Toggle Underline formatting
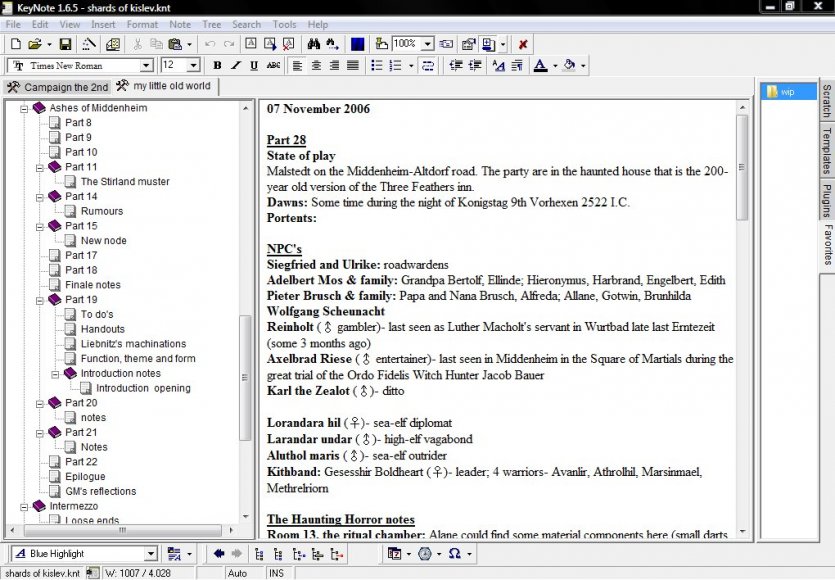This screenshot has width=835, height=580. point(254,66)
